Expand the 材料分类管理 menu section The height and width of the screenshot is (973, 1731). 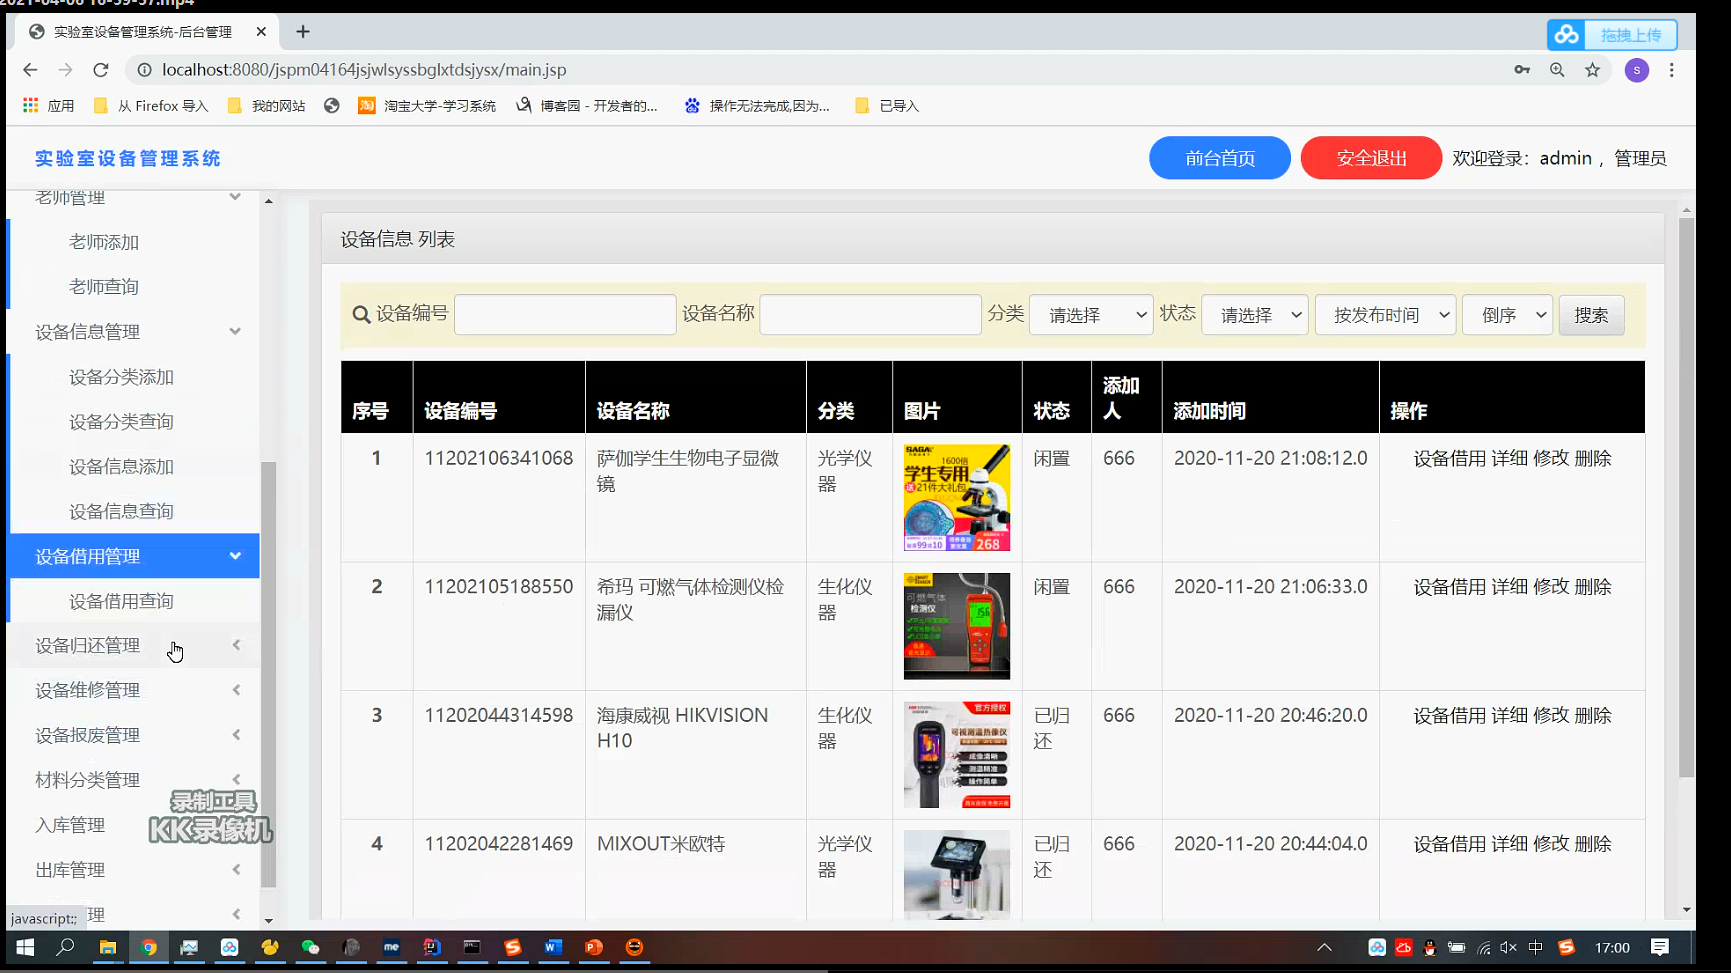(x=134, y=780)
